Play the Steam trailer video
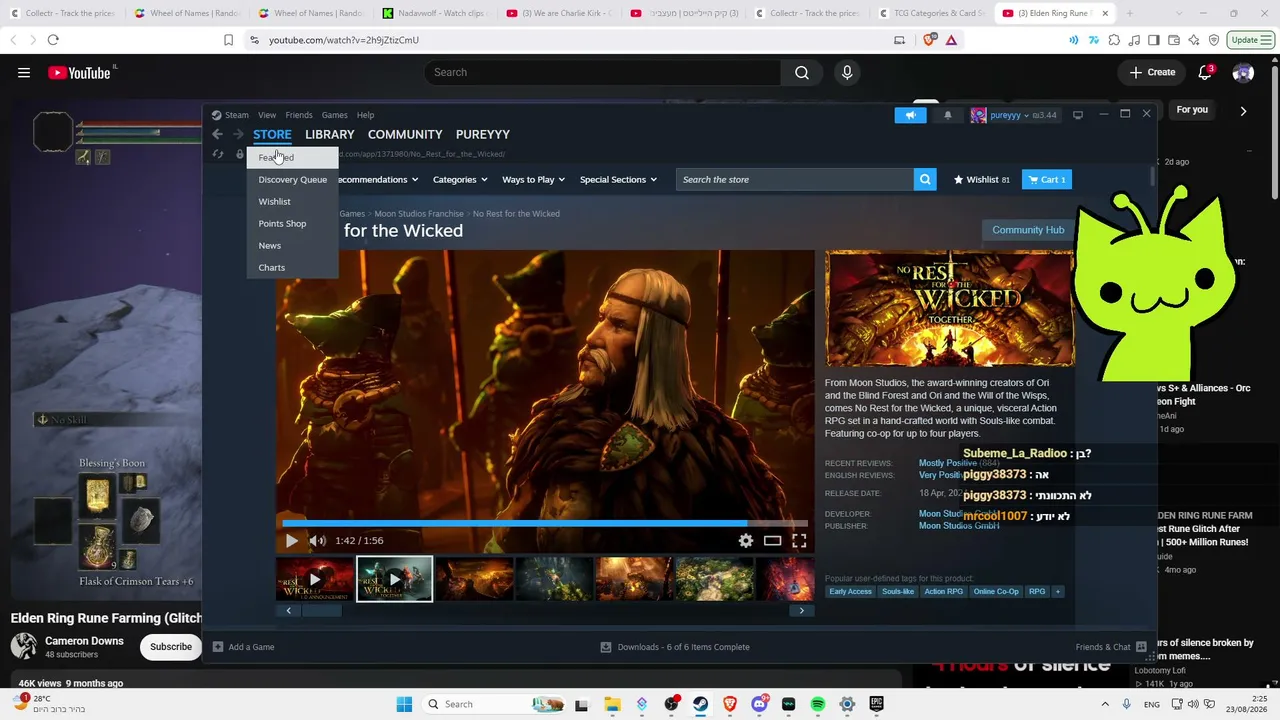Image resolution: width=1280 pixels, height=720 pixels. pos(292,540)
